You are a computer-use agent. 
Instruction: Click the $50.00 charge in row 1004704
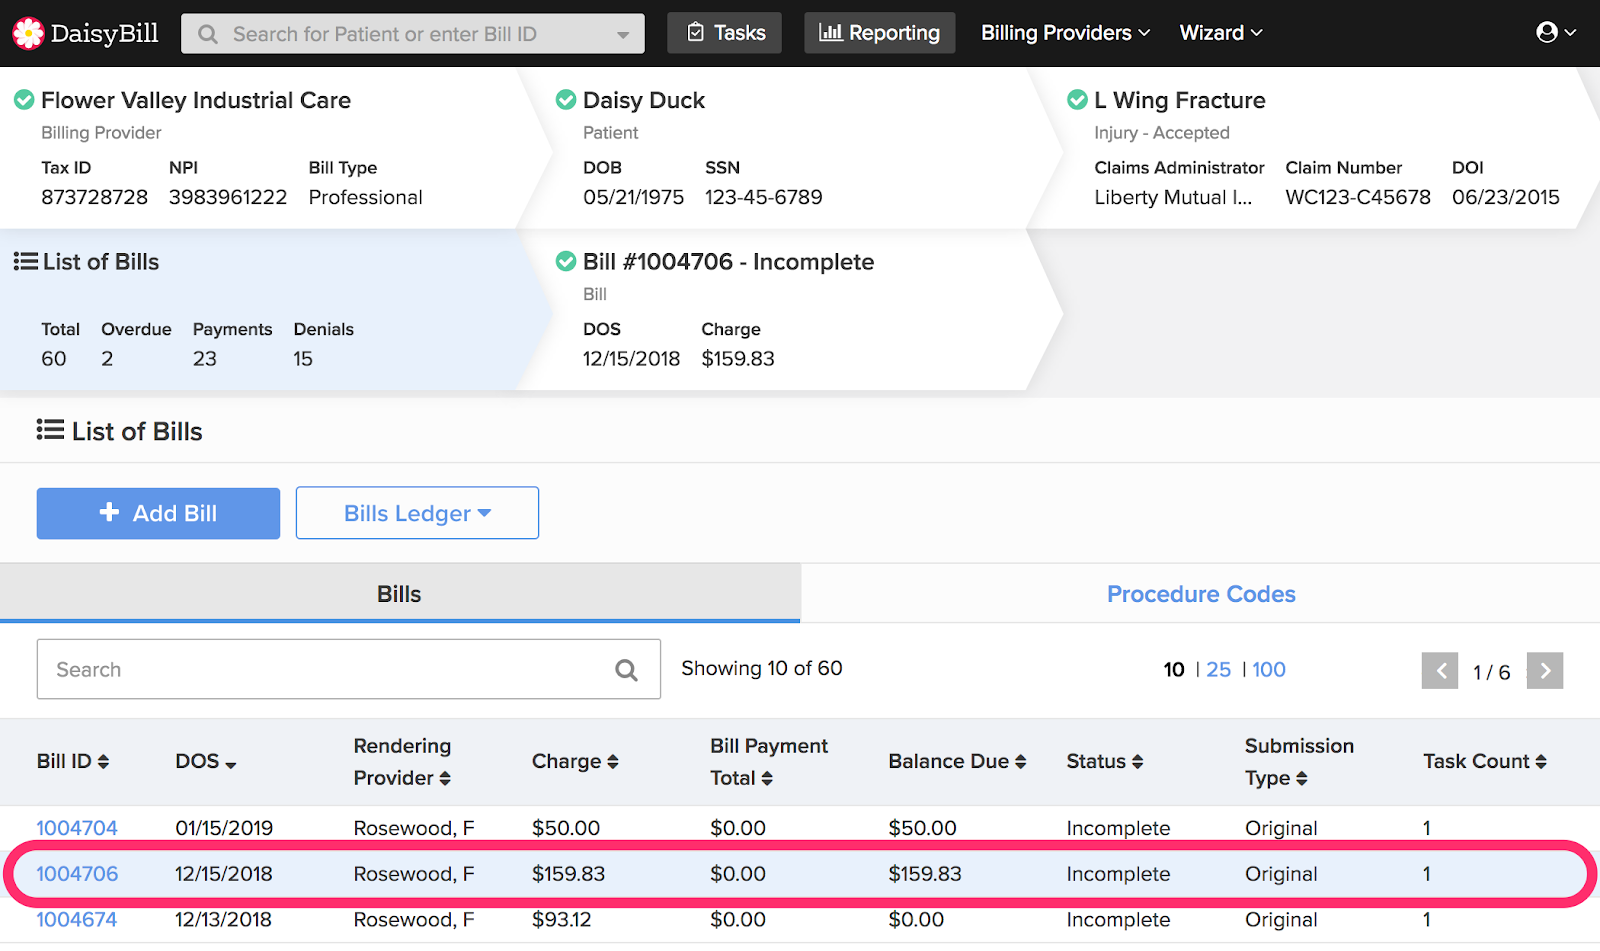(566, 828)
